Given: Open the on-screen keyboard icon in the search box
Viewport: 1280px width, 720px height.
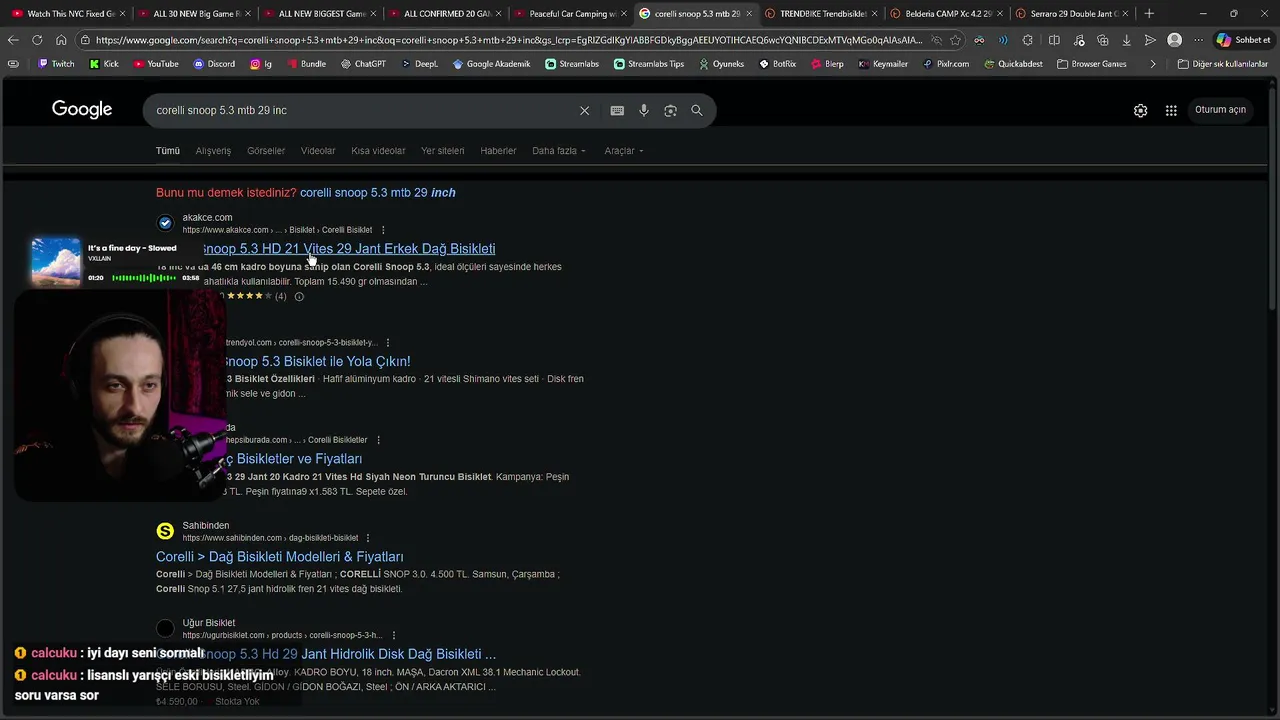Looking at the screenshot, I should point(617,110).
